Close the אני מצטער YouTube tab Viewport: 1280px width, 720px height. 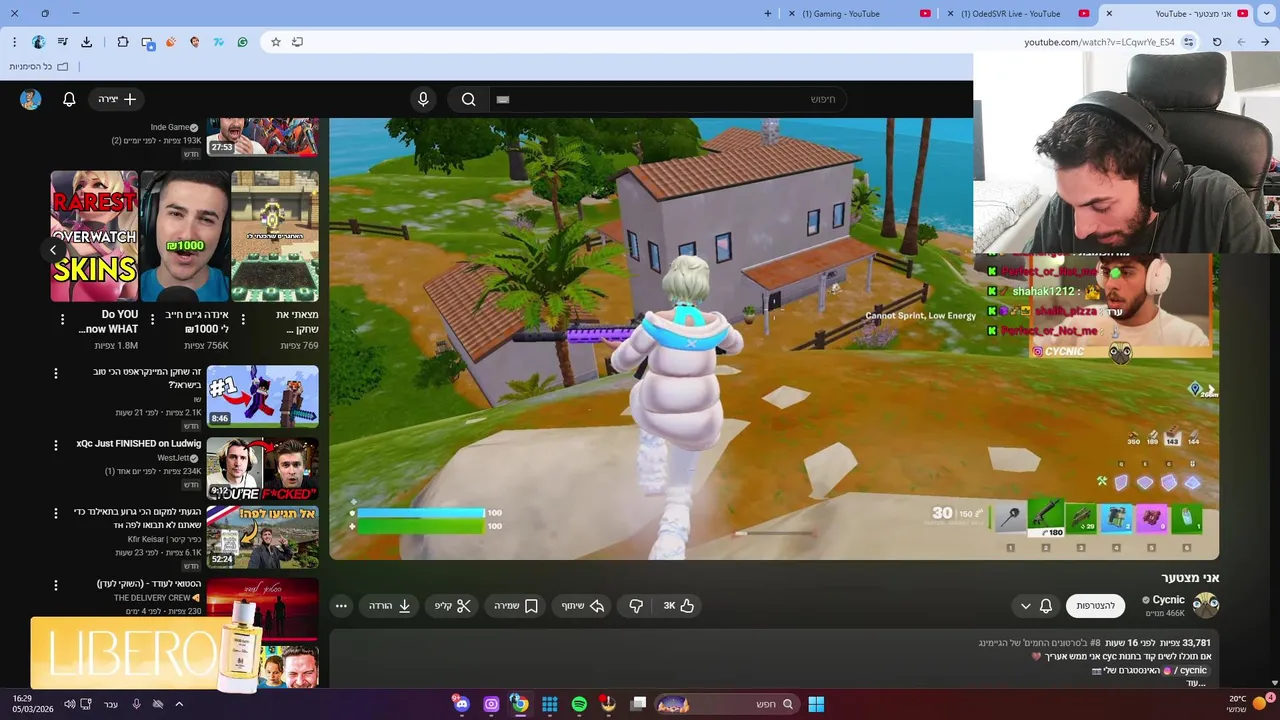pos(1108,14)
